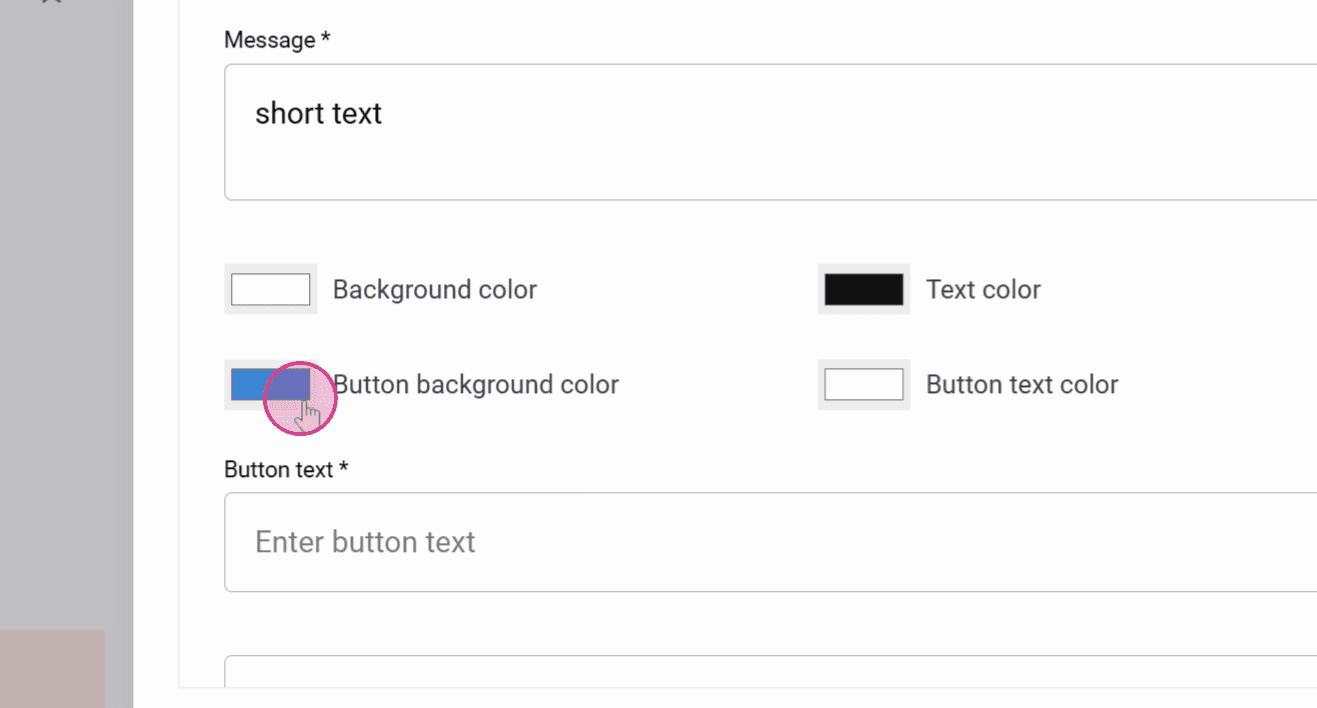Click the 'Message' field label
Viewport: 1317px width, 708px height.
[269, 40]
